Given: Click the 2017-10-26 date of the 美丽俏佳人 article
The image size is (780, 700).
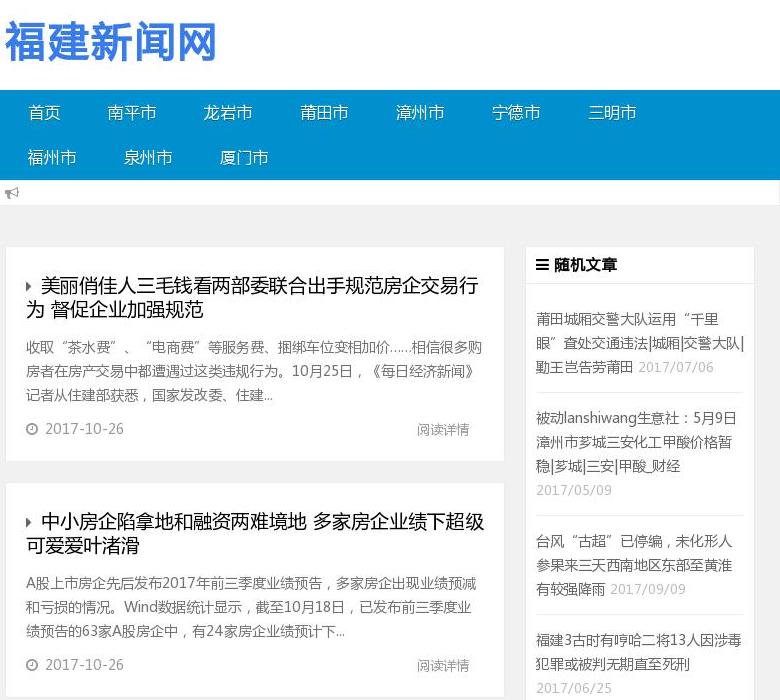Looking at the screenshot, I should (x=84, y=429).
